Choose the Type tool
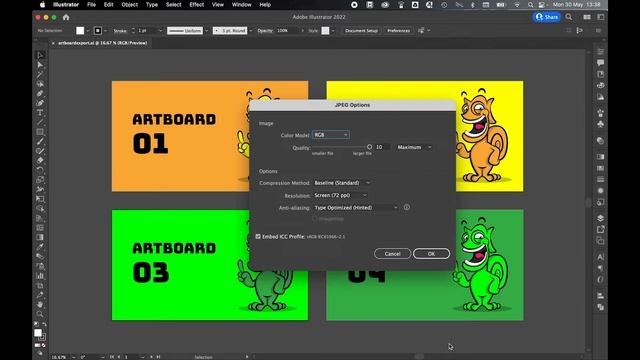This screenshot has height=360, width=640. (x=40, y=113)
